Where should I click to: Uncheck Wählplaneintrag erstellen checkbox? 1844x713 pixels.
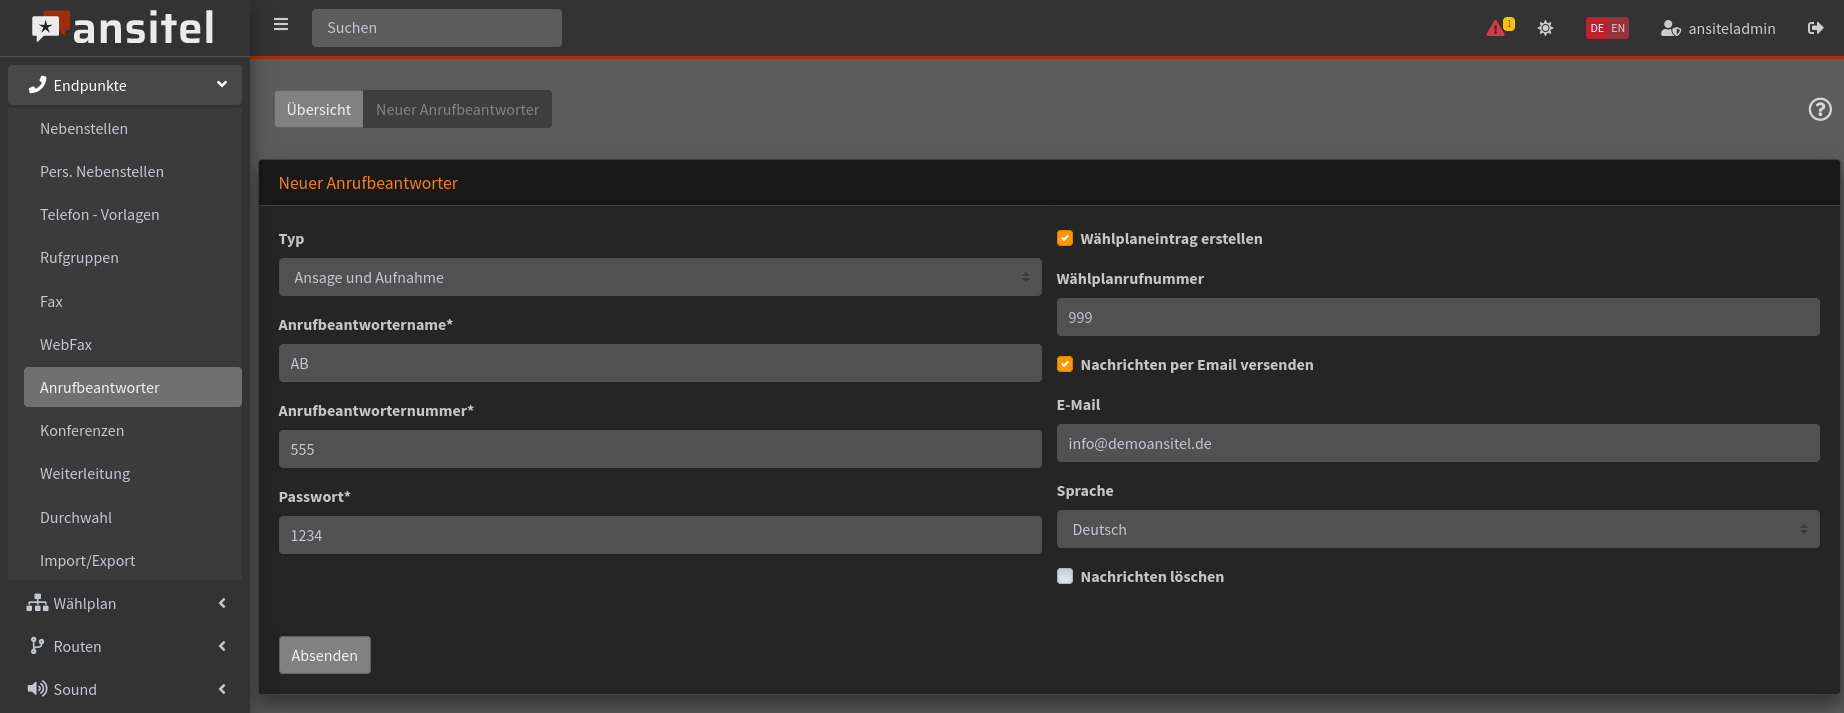click(x=1065, y=238)
